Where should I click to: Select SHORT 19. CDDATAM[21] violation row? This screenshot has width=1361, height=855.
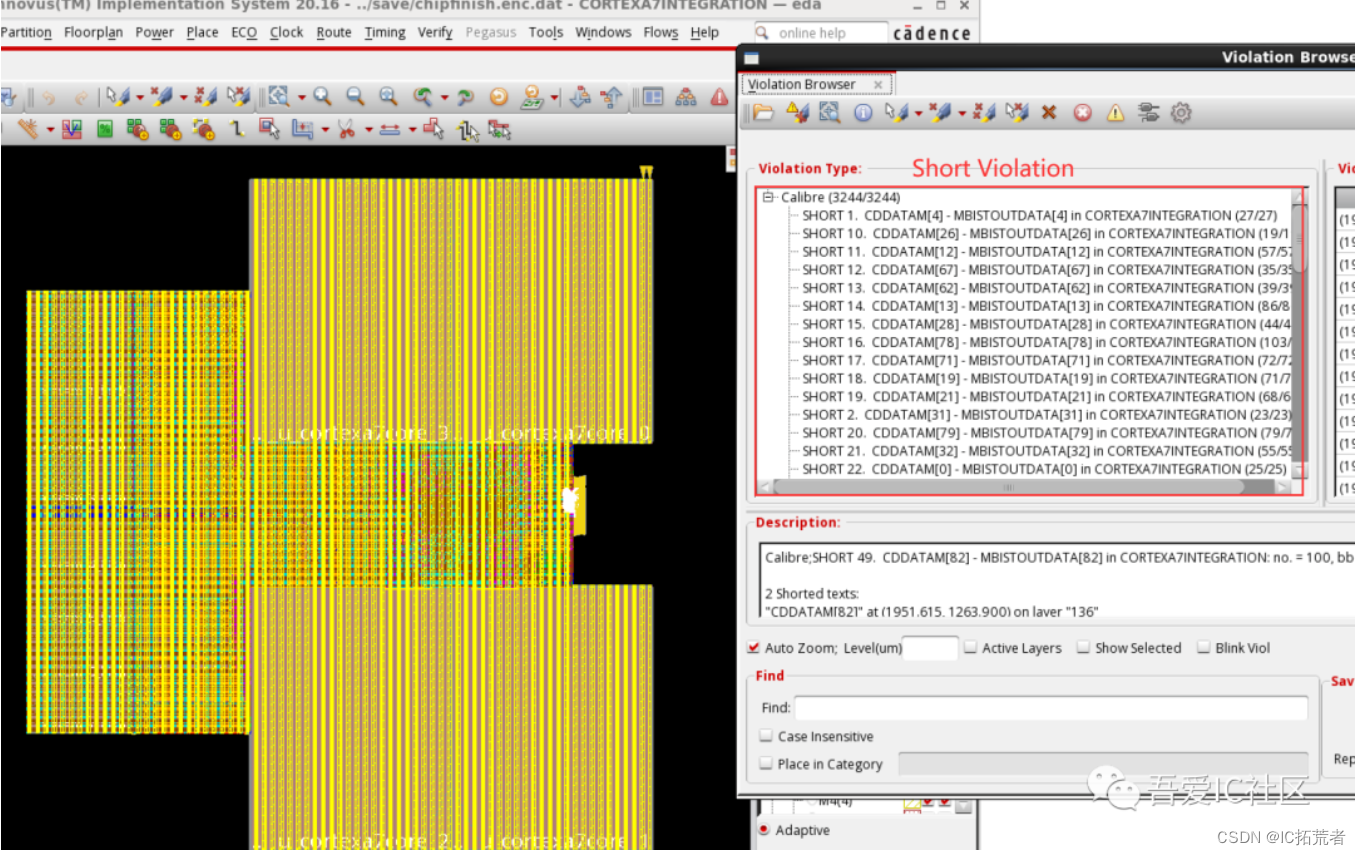click(1047, 396)
